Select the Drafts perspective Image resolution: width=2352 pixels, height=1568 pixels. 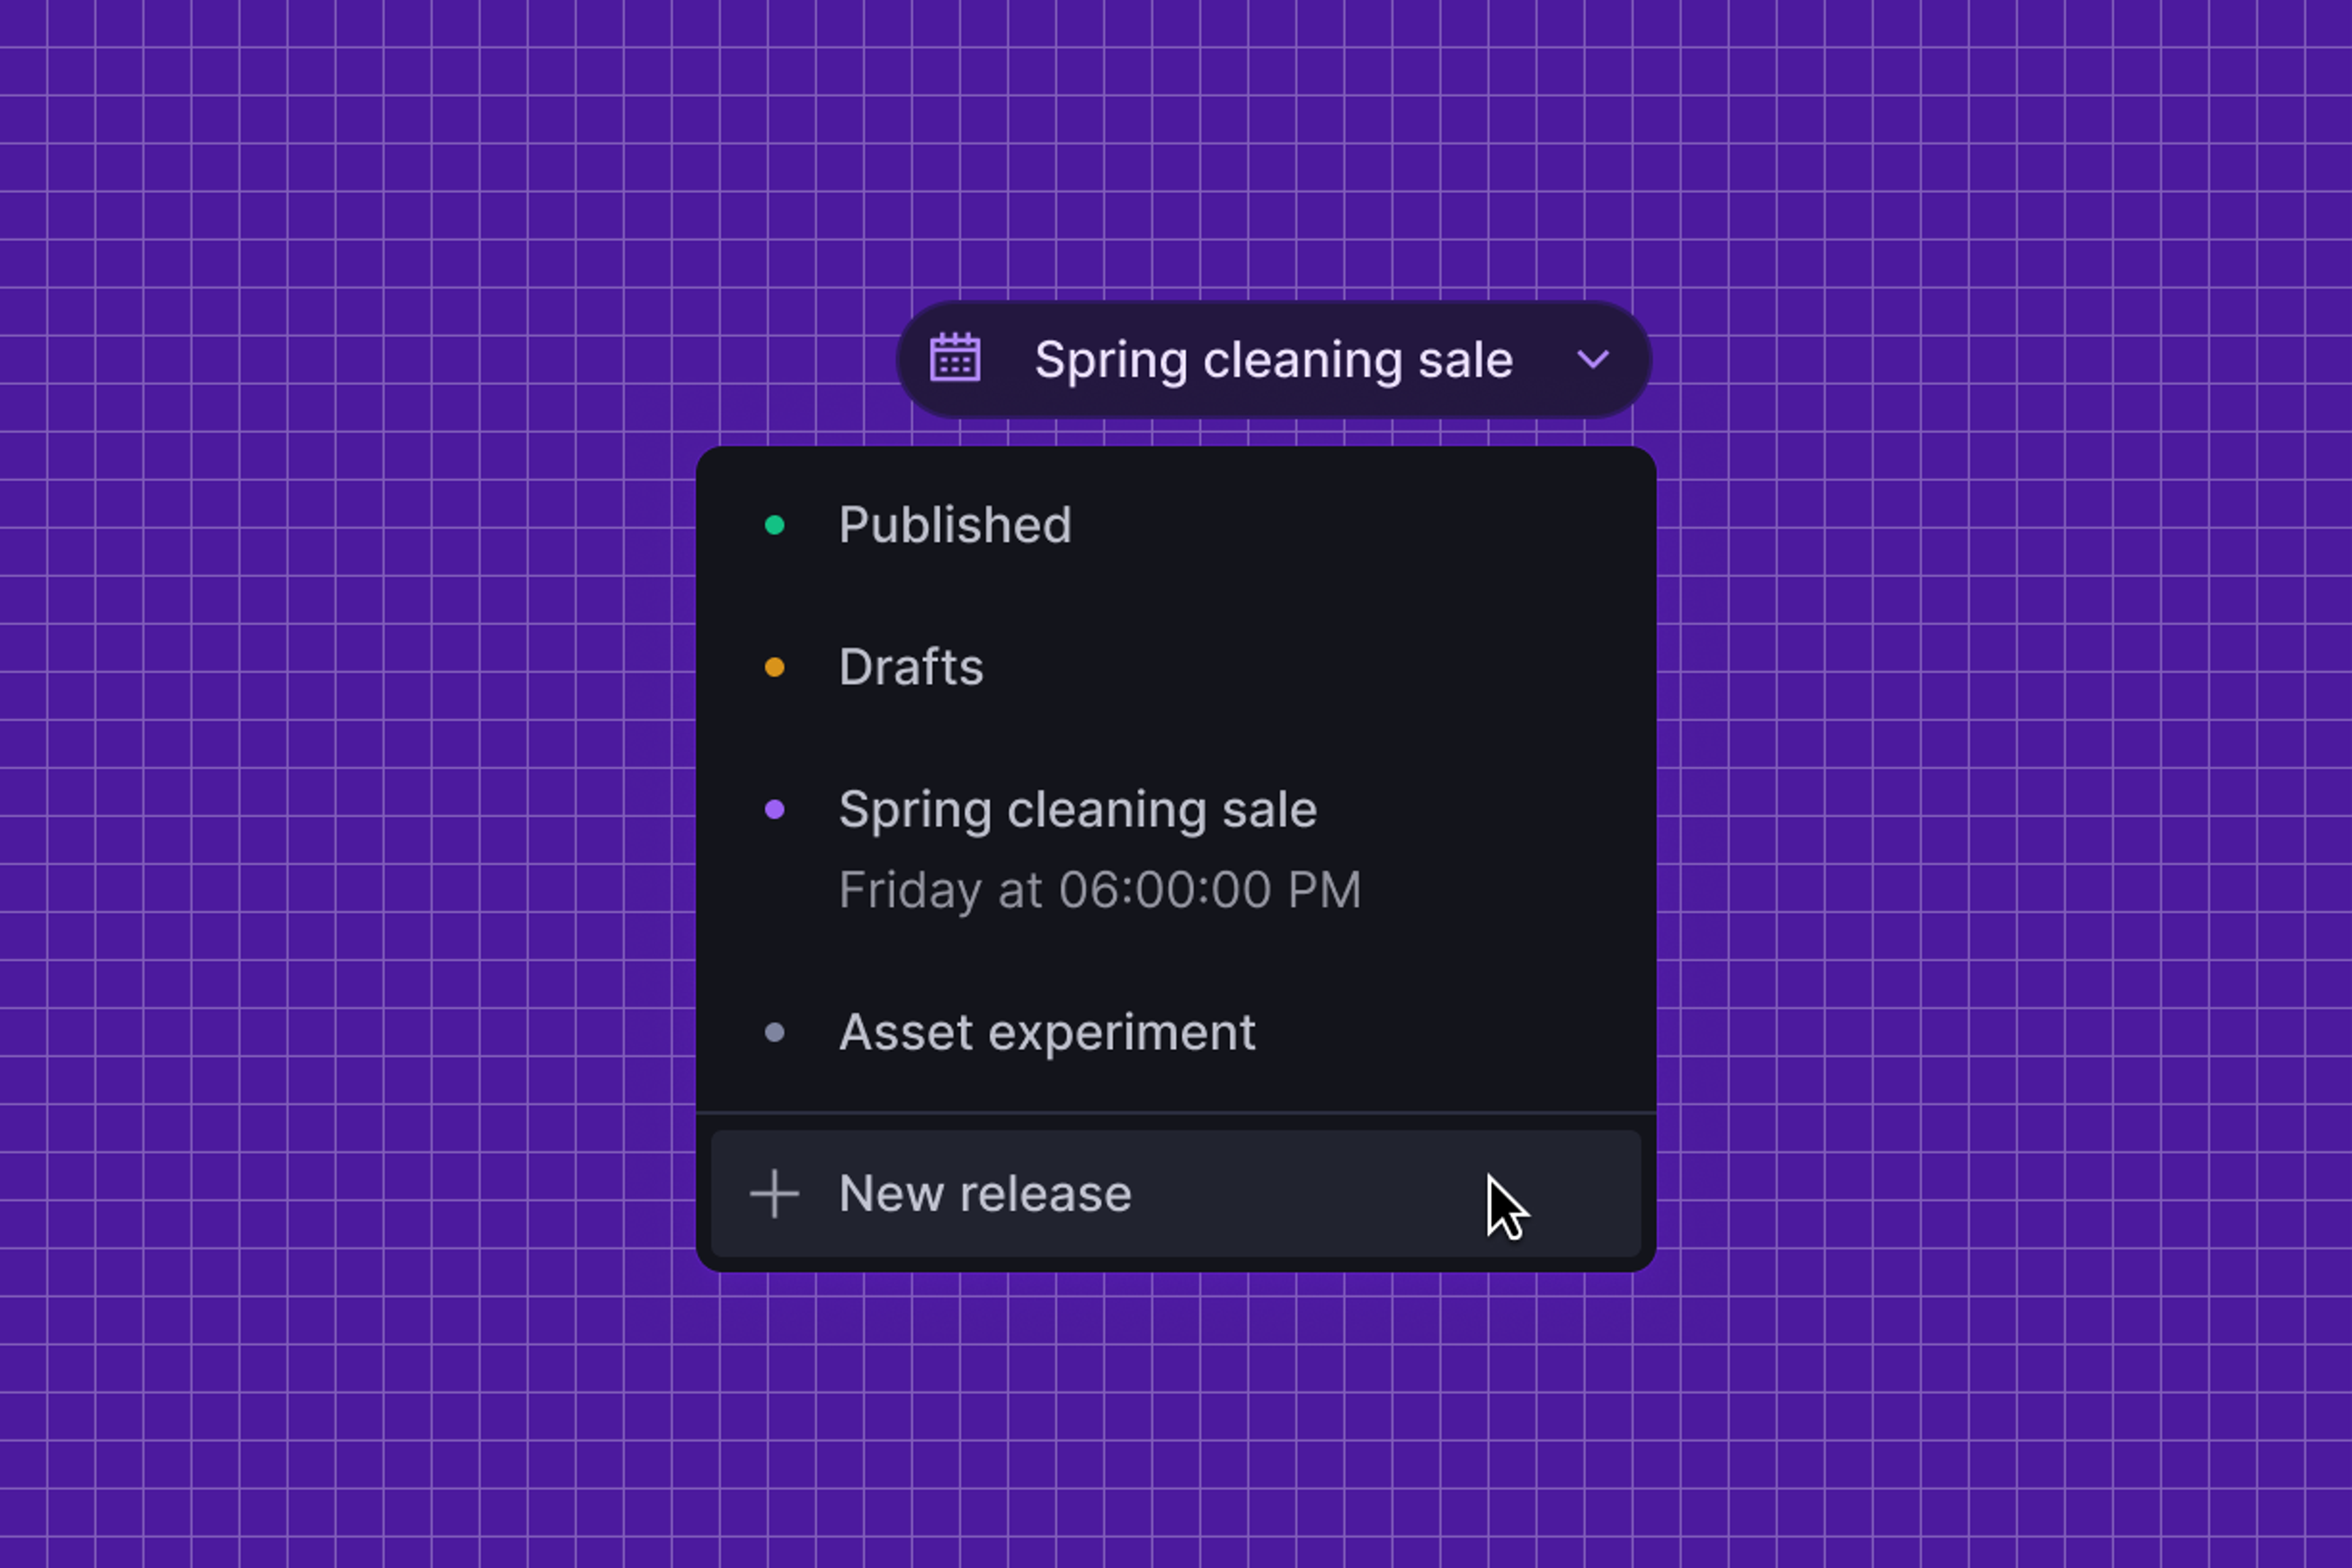tap(1175, 667)
